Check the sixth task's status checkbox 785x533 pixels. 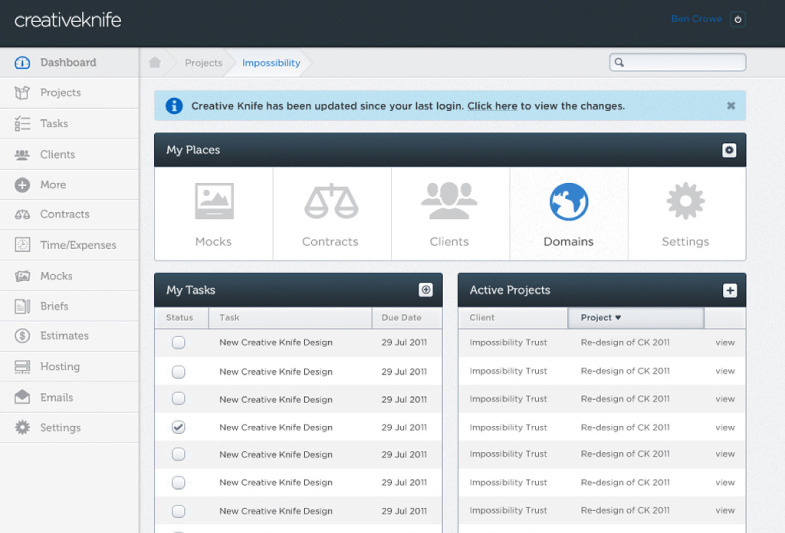tap(178, 482)
